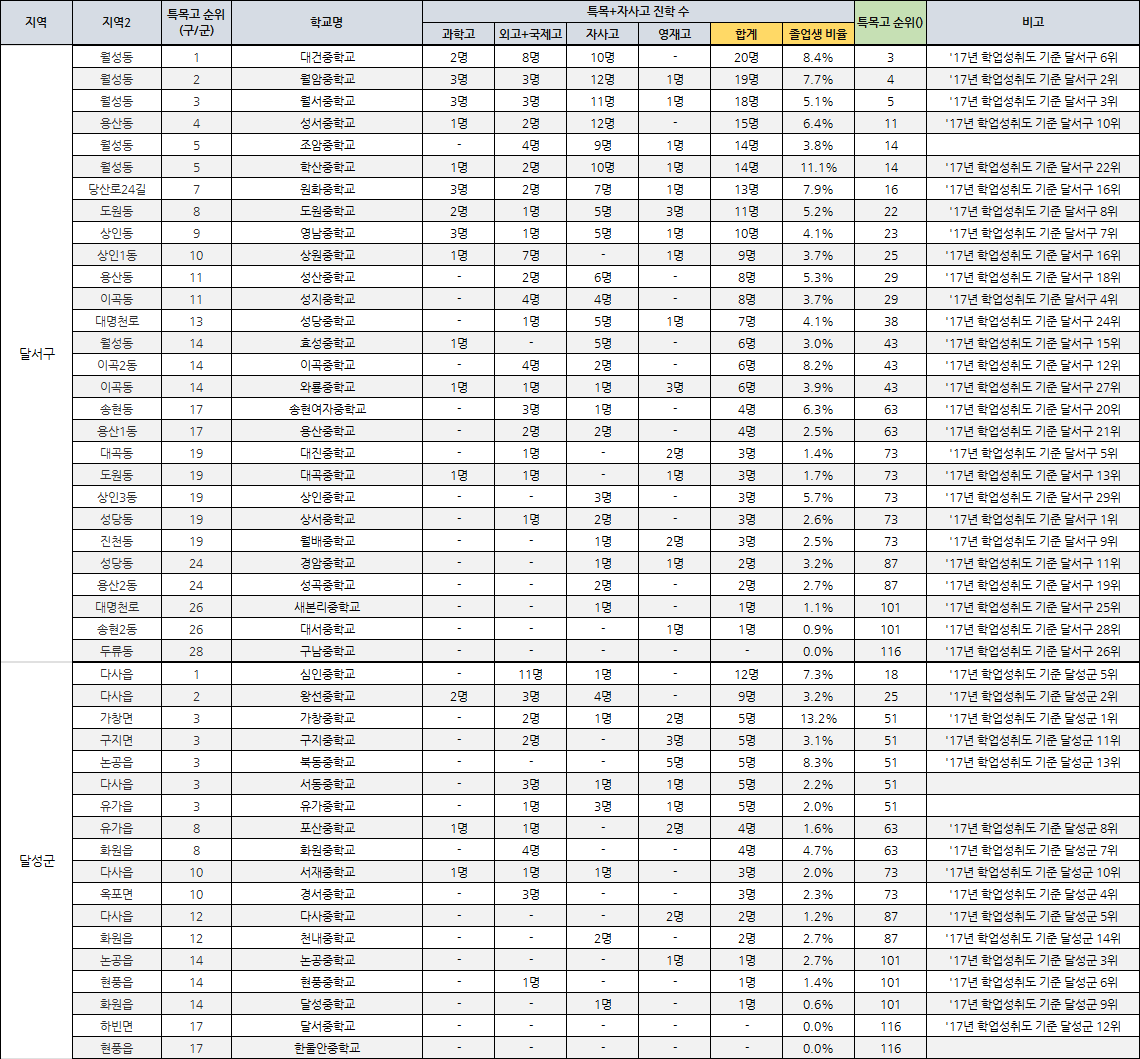Select the 외고+국제고 column header
The image size is (1140, 1059).
[x=530, y=34]
